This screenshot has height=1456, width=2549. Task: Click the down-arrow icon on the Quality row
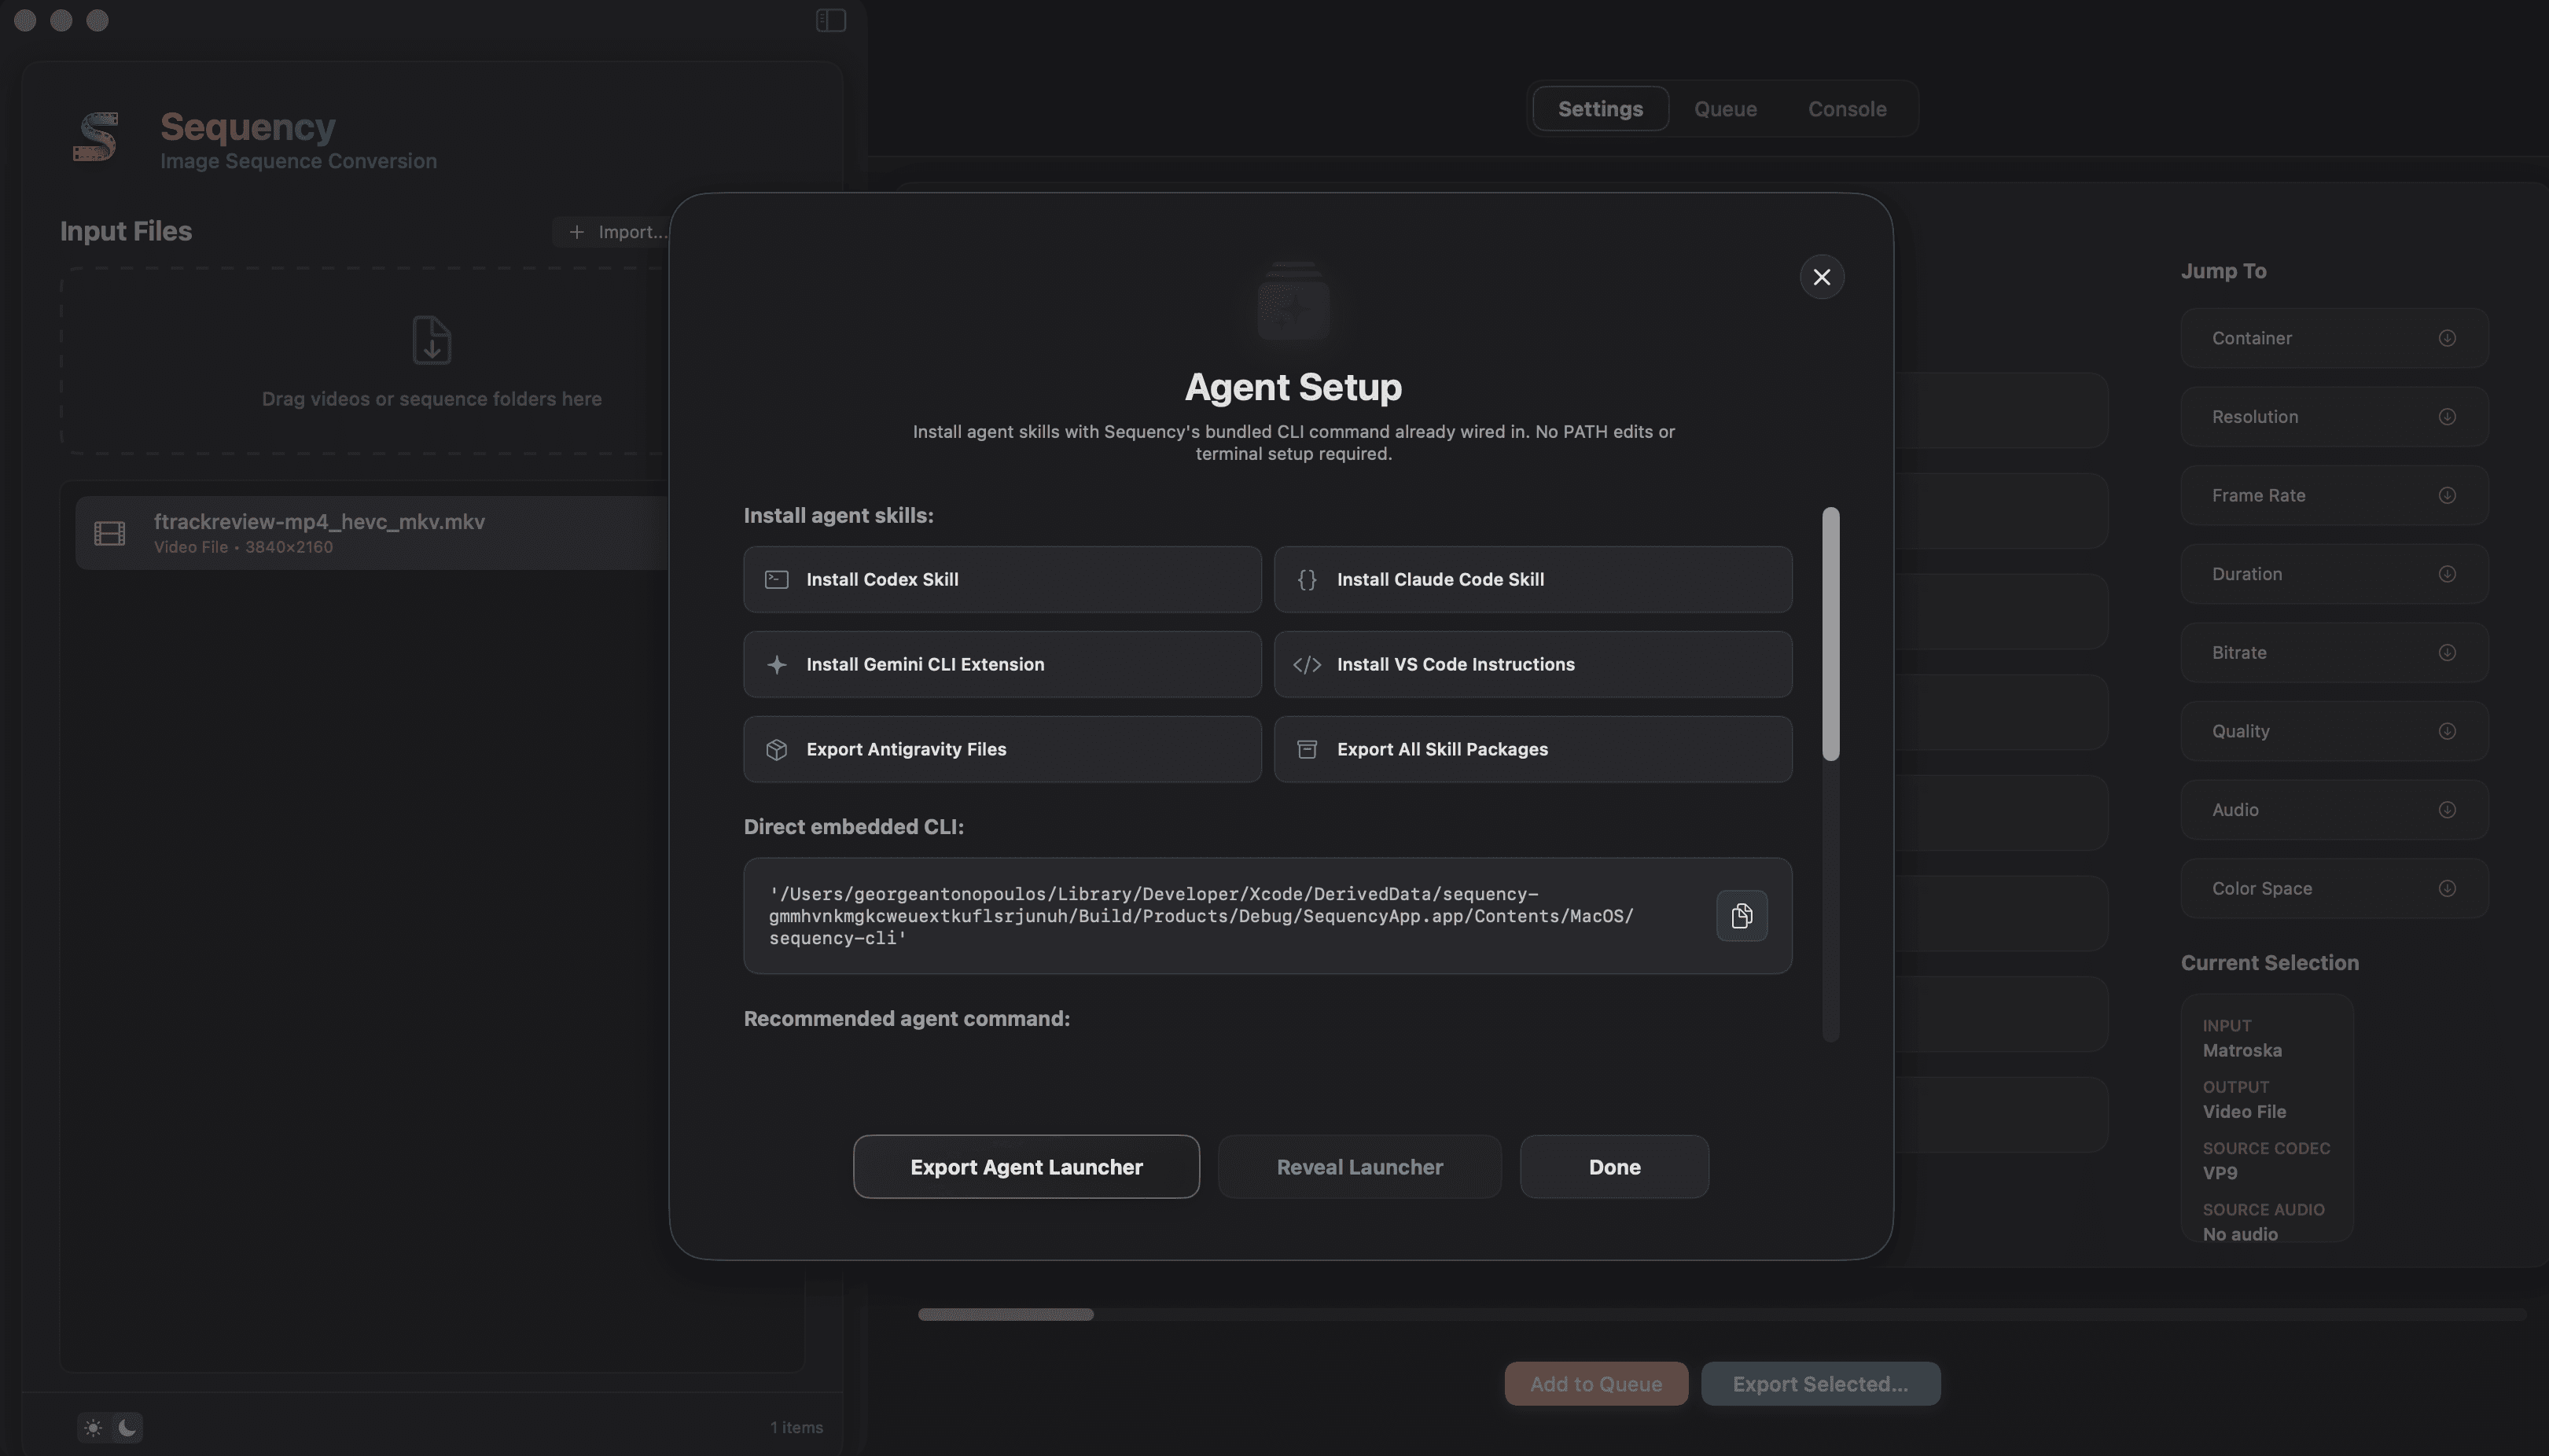[2447, 731]
